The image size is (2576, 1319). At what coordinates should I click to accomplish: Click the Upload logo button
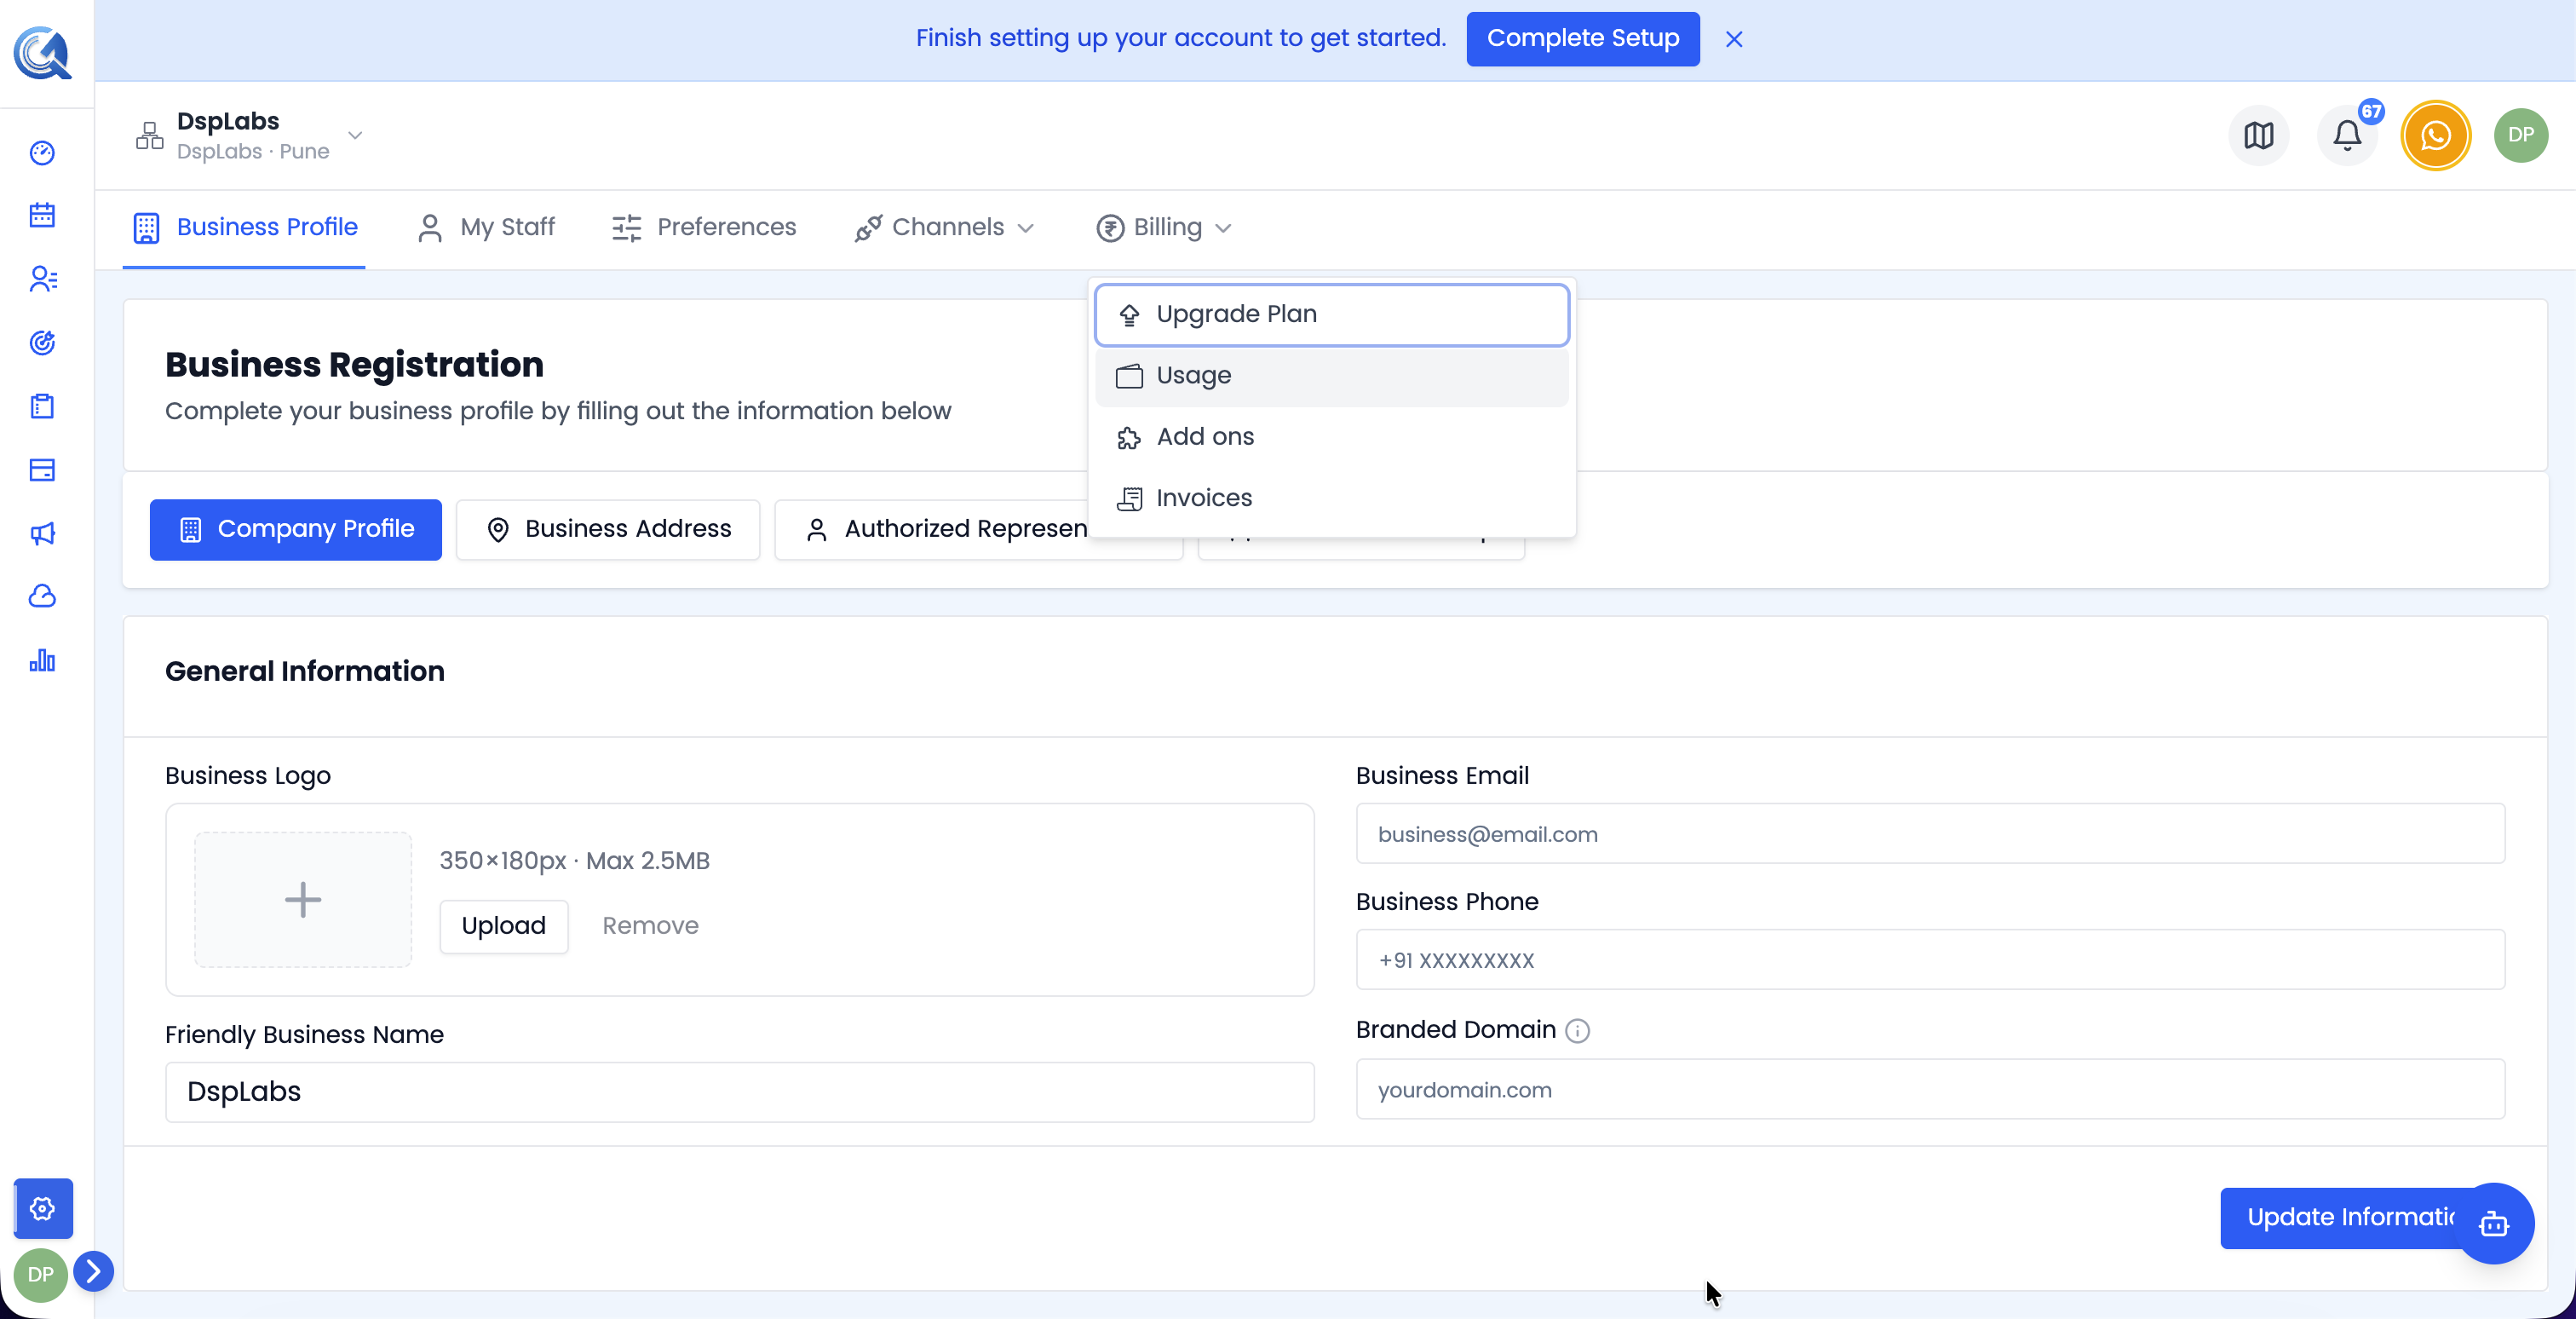[504, 926]
